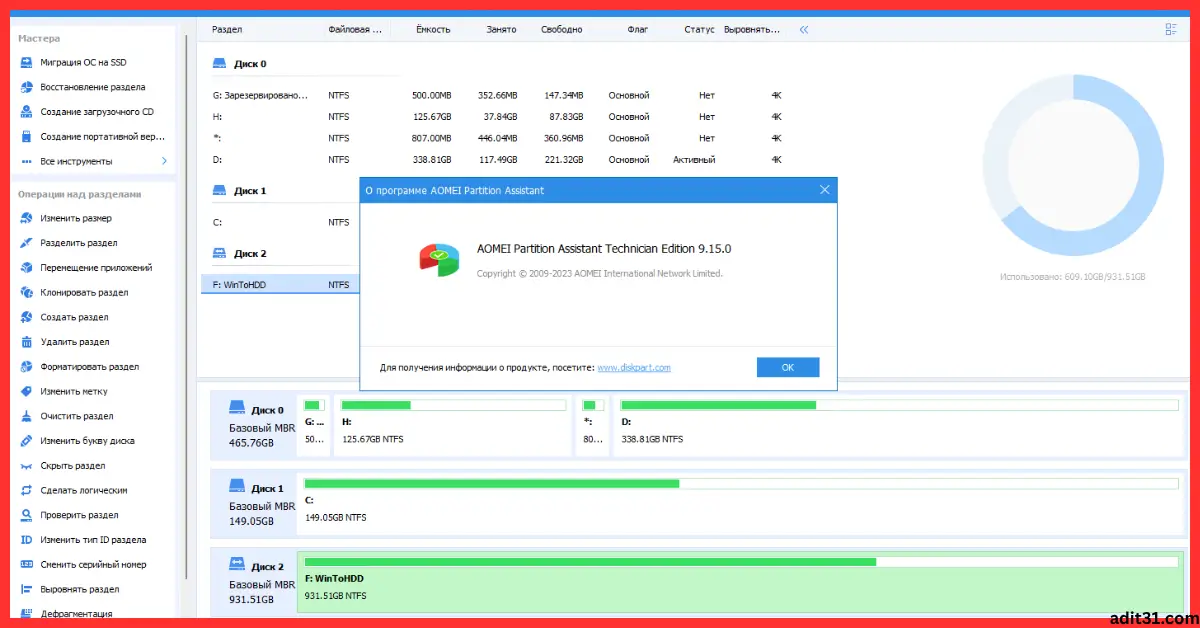Image resolution: width=1200 pixels, height=628 pixels.
Task: Open the www.diskpart.com link
Action: (634, 368)
